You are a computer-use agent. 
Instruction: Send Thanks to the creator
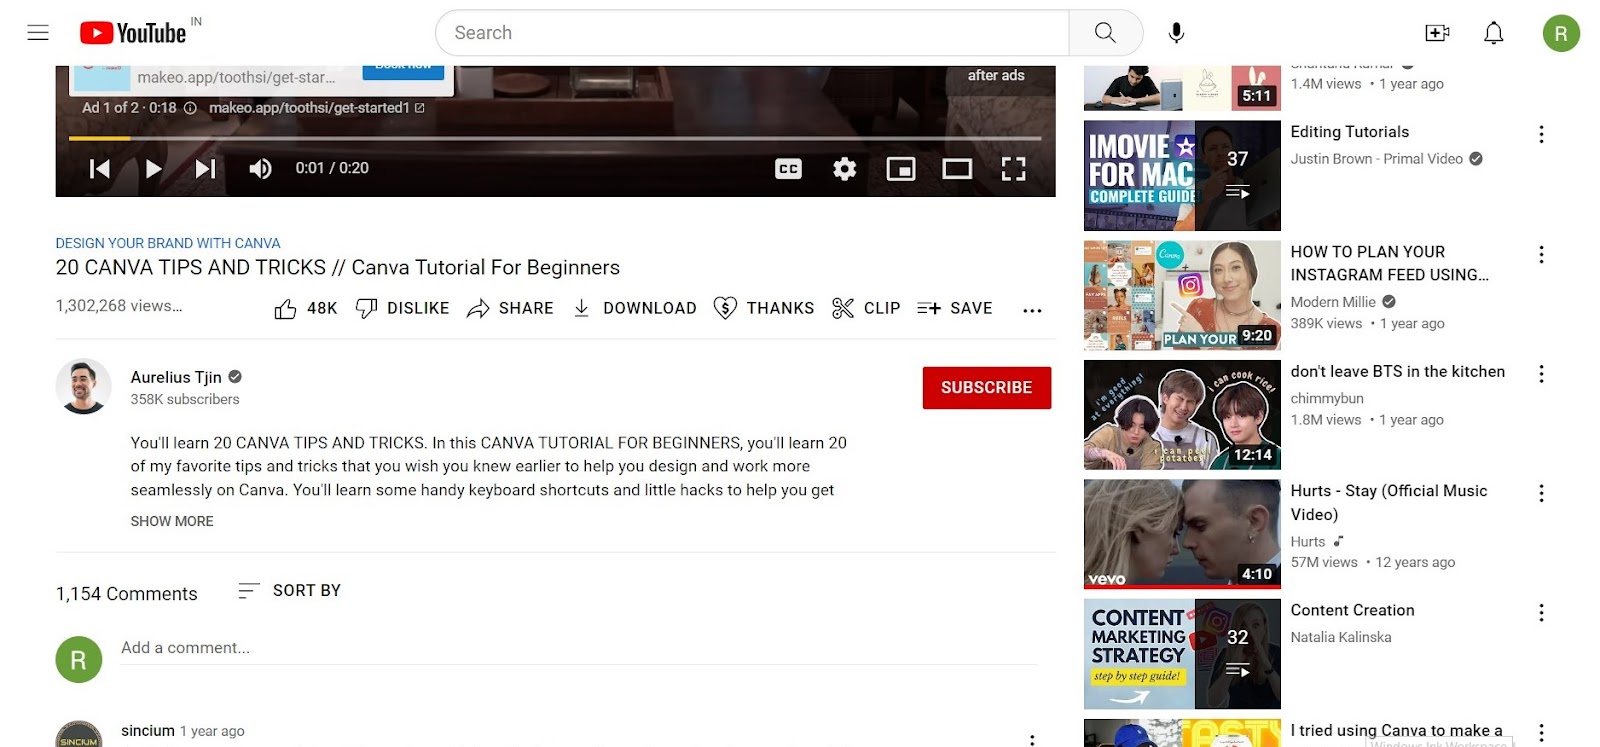tap(764, 308)
